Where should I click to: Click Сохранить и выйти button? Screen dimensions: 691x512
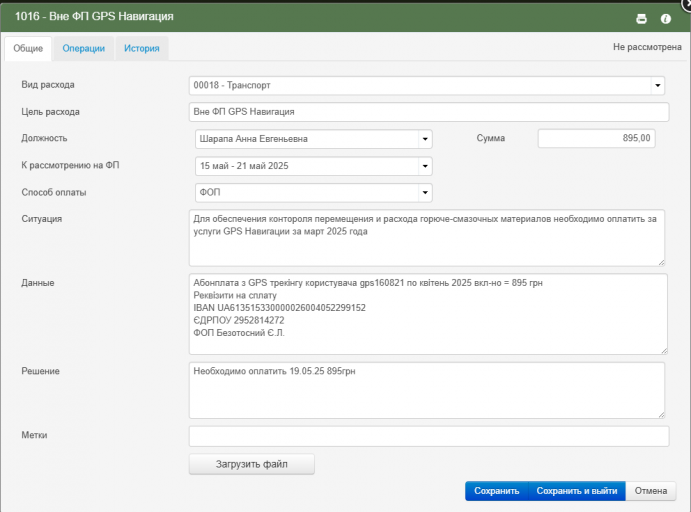(575, 491)
